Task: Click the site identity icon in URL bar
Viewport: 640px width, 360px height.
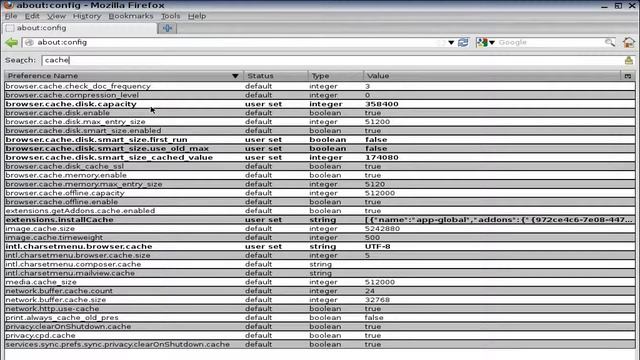Action: coord(29,42)
